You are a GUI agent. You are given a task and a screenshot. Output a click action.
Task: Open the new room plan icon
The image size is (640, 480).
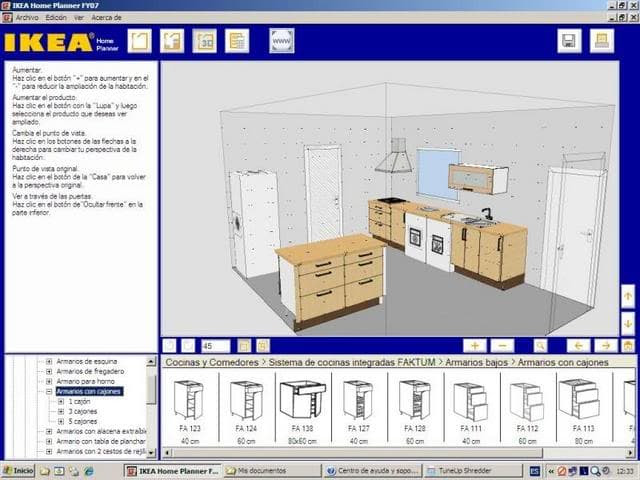click(x=140, y=41)
